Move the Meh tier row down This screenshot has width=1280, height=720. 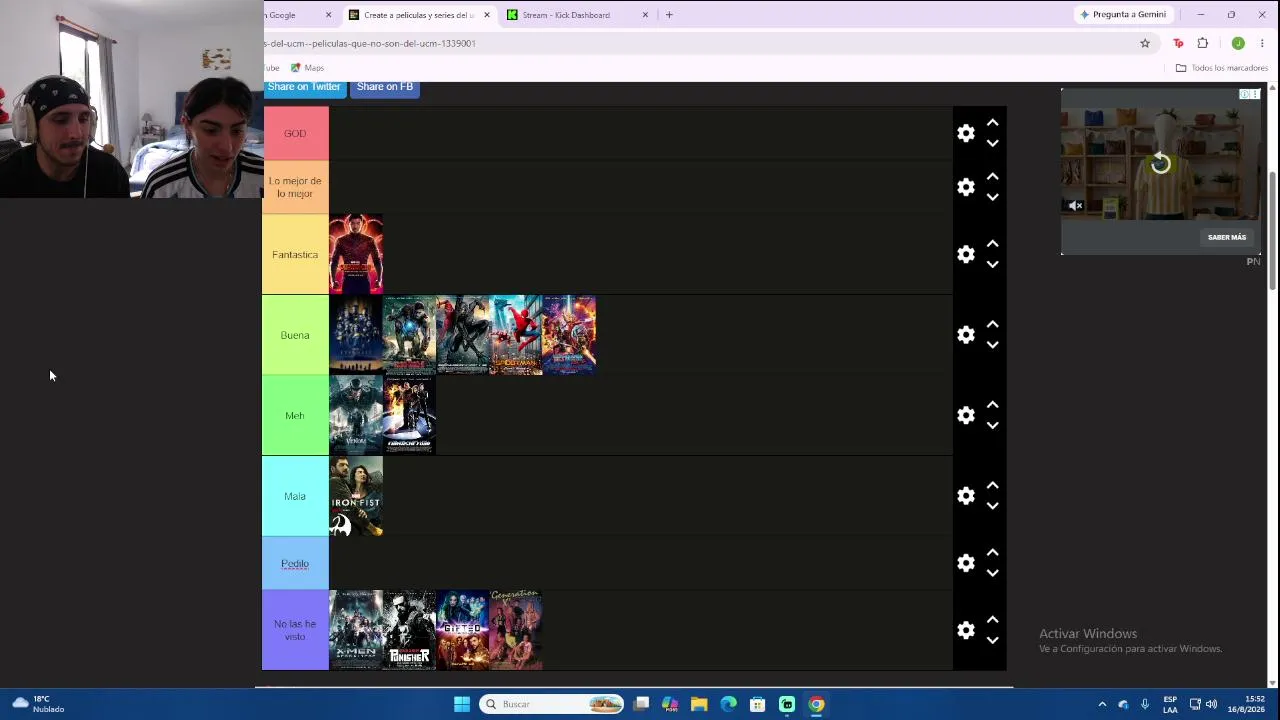click(x=993, y=426)
